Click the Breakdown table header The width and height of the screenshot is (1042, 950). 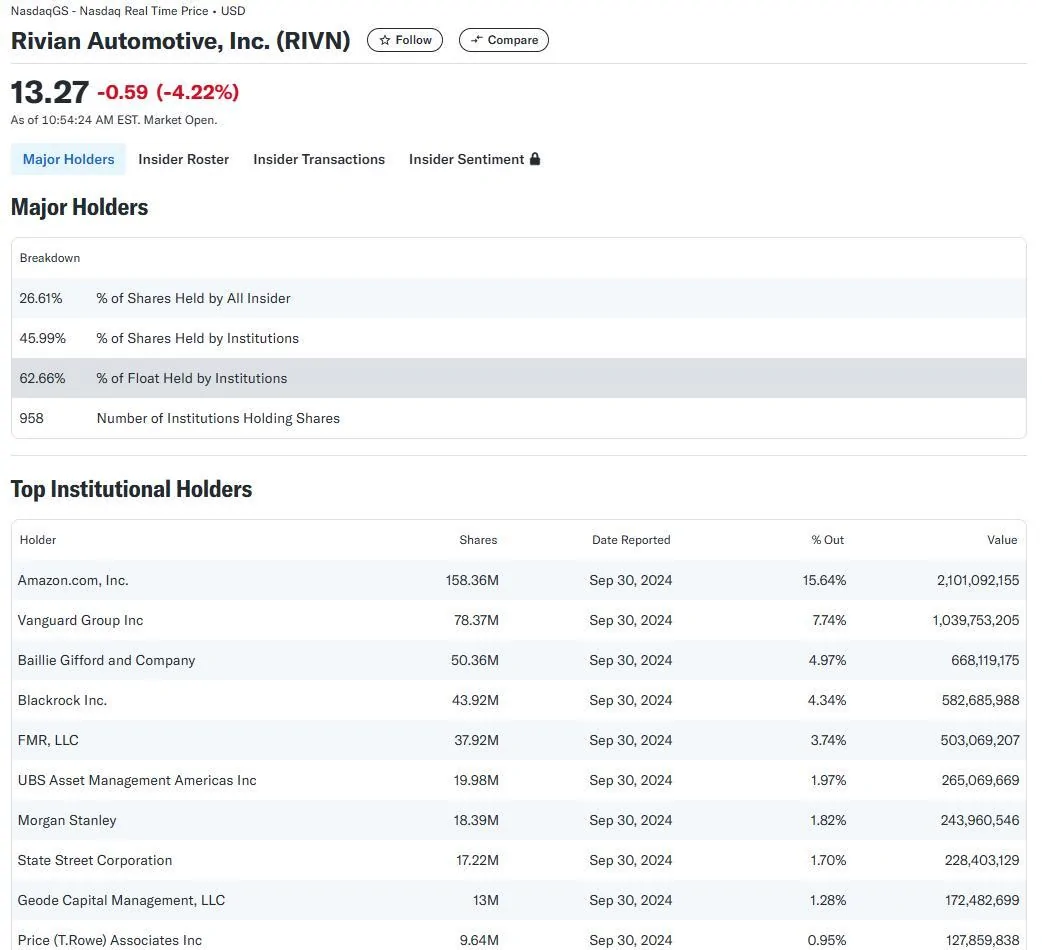click(x=50, y=258)
